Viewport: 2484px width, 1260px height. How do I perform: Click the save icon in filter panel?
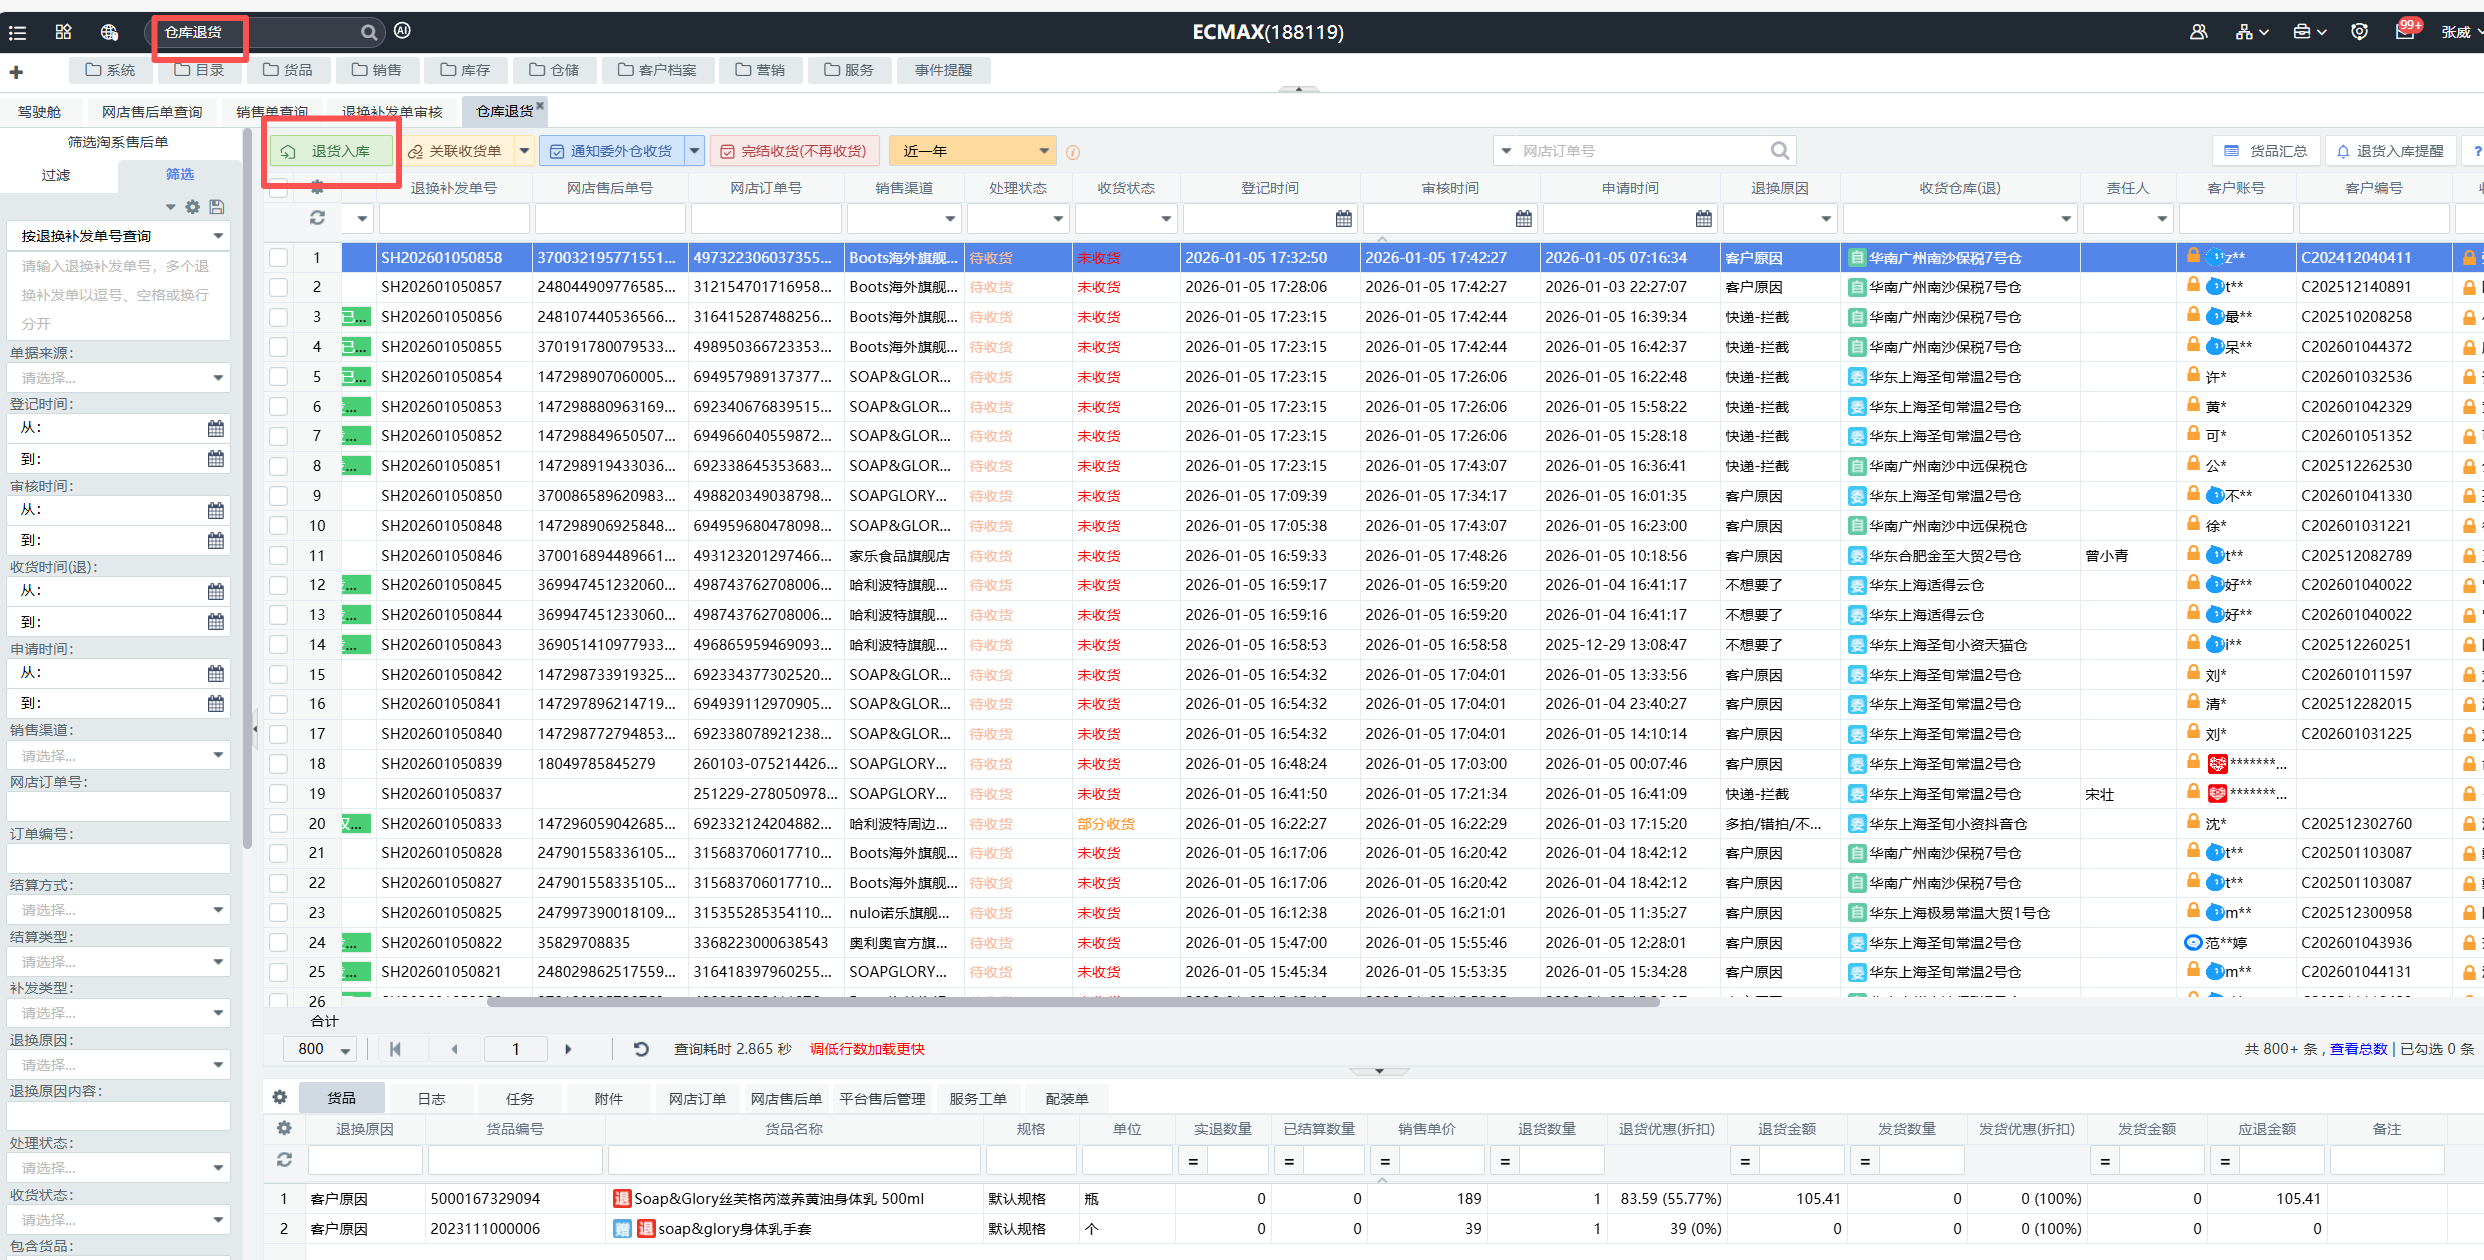[217, 207]
